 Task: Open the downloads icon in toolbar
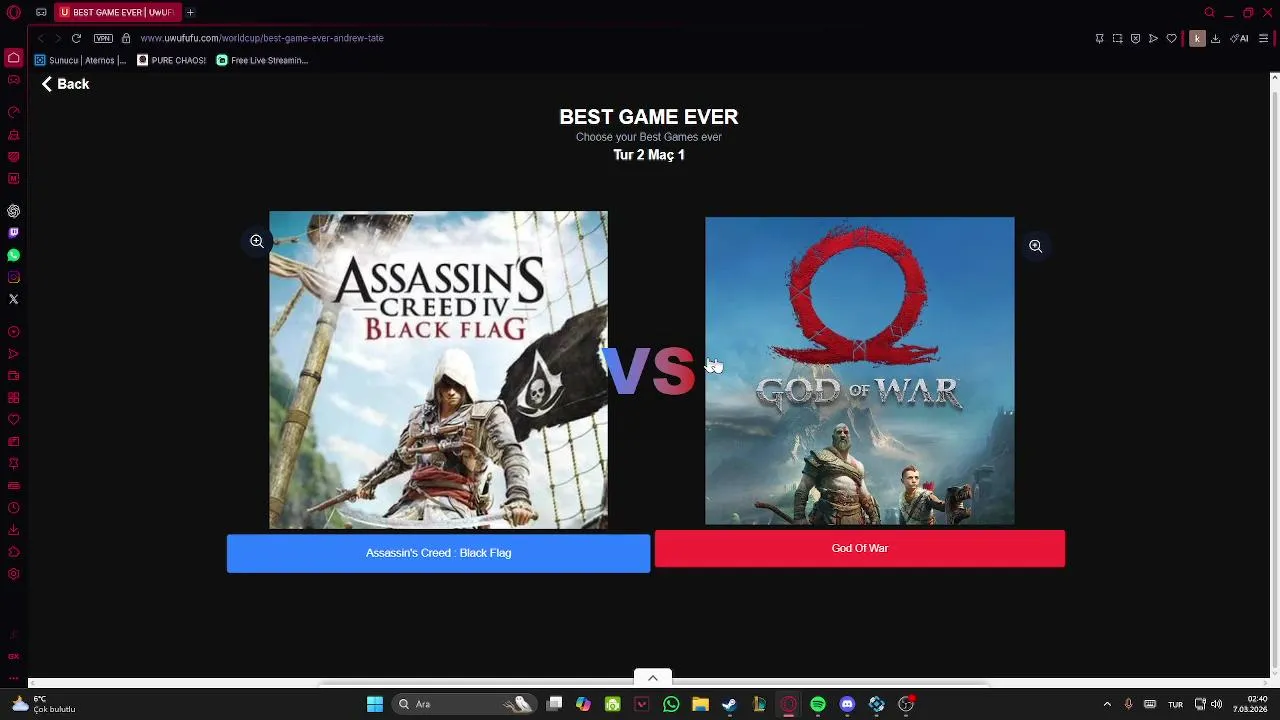point(1215,38)
